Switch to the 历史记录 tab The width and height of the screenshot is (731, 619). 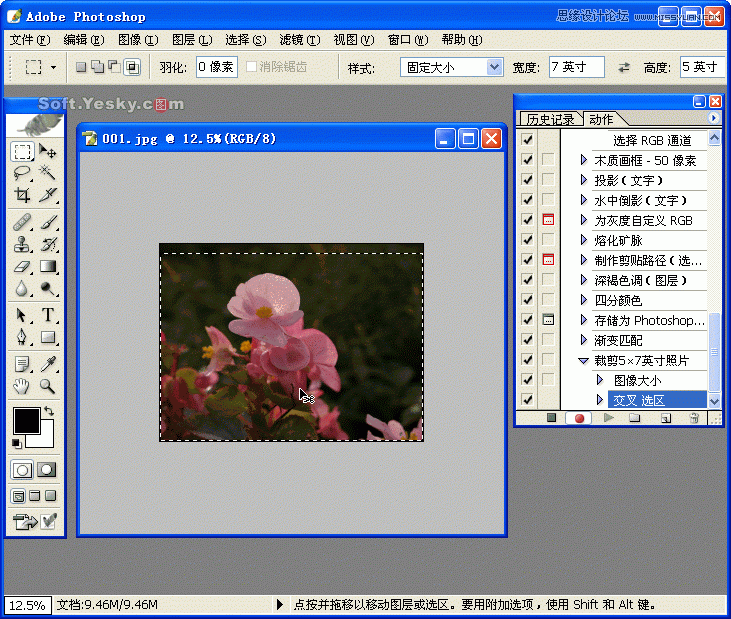click(x=550, y=119)
